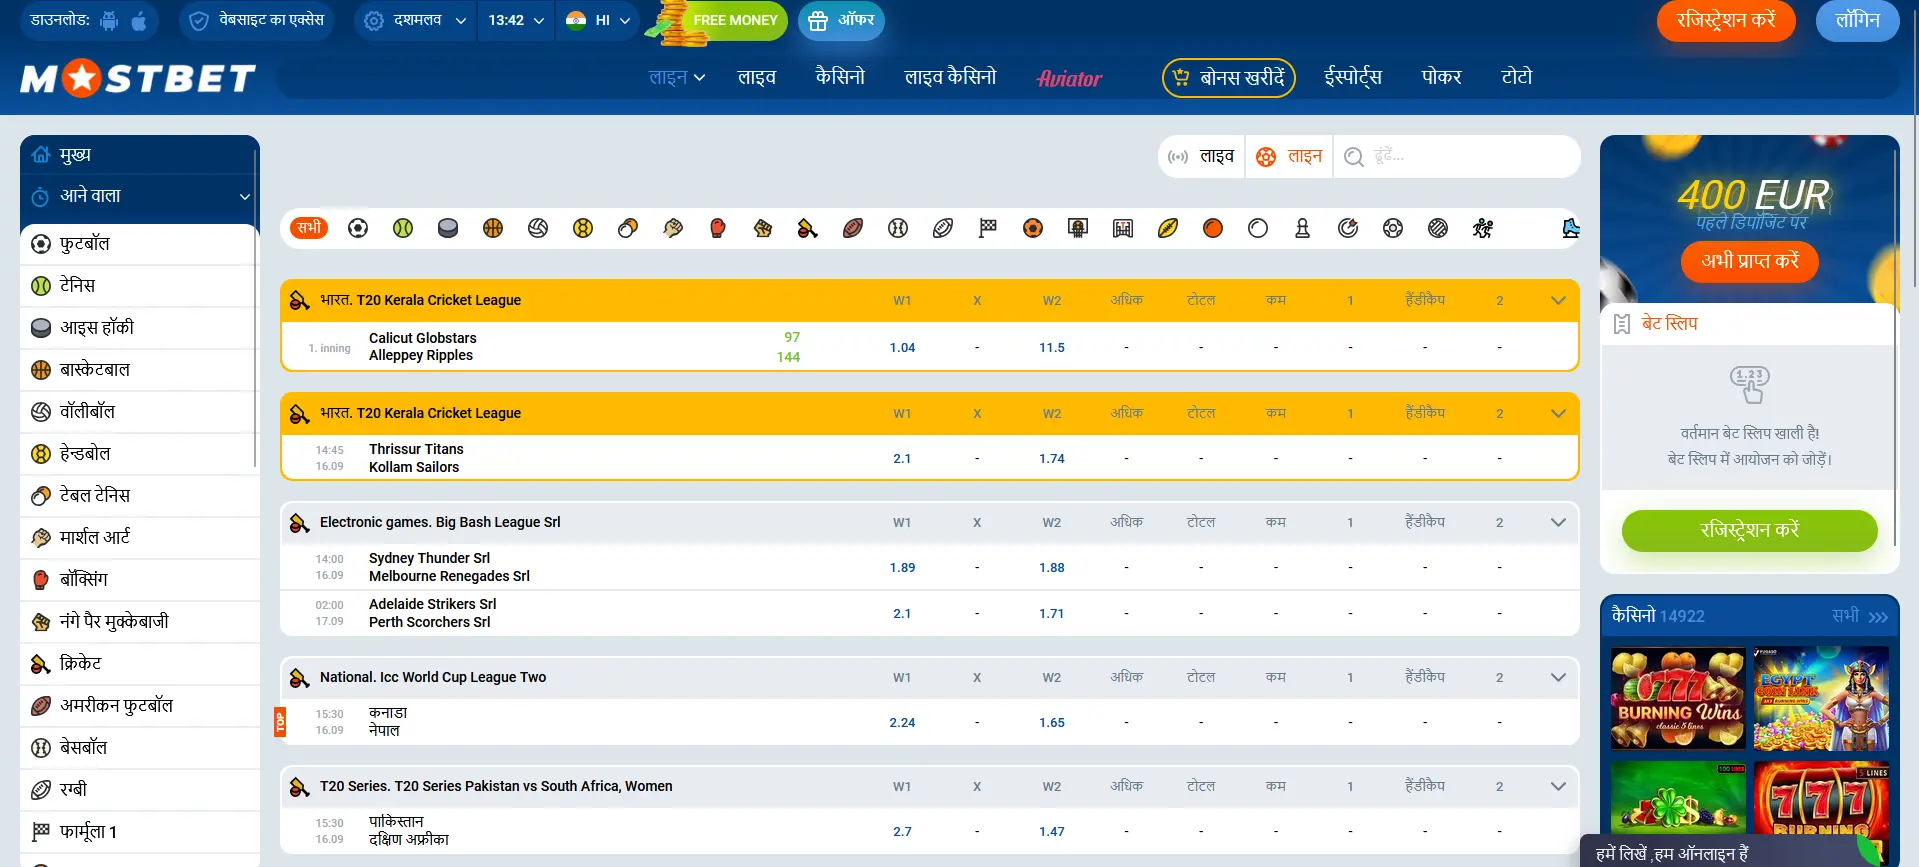The height and width of the screenshot is (867, 1919).
Task: Select the ice skate icon at filter row end
Action: click(1571, 228)
